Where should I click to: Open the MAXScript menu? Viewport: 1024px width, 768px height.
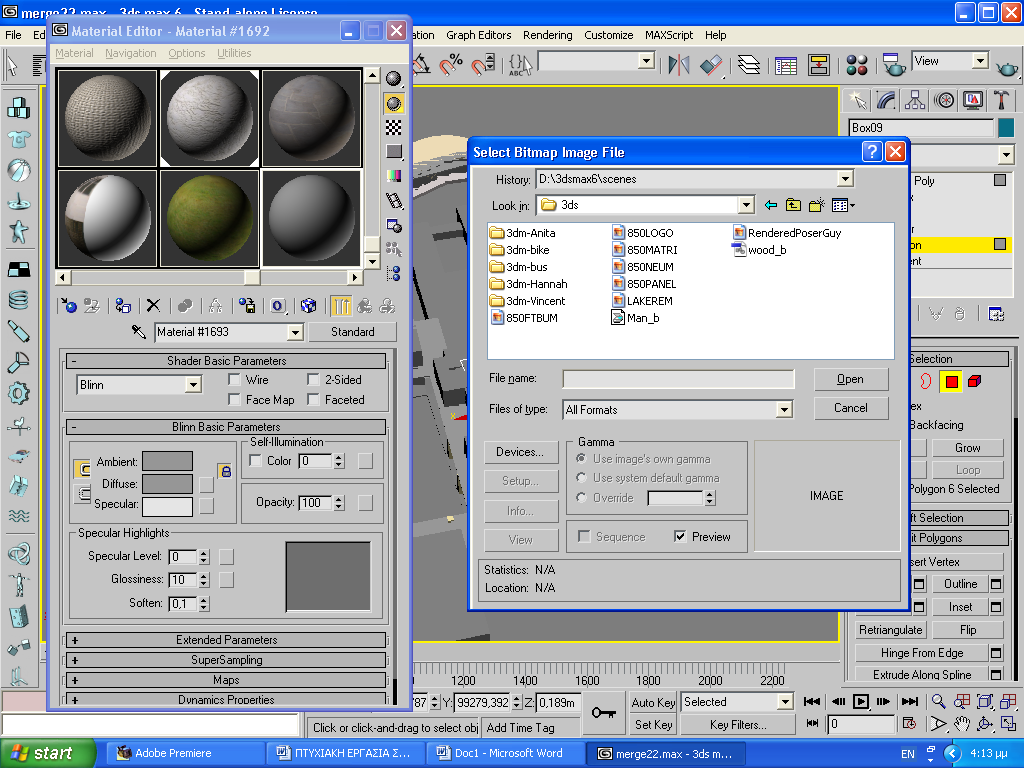pyautogui.click(x=669, y=35)
